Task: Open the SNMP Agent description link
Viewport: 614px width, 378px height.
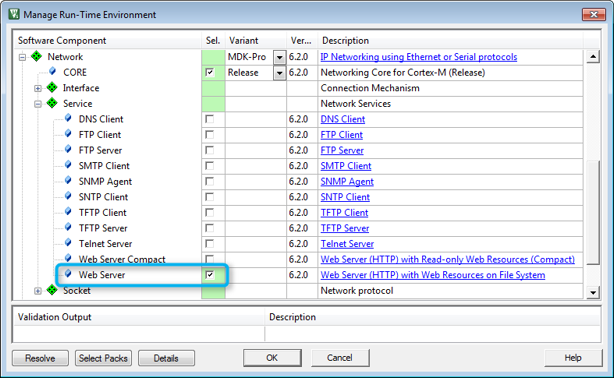Action: (347, 182)
